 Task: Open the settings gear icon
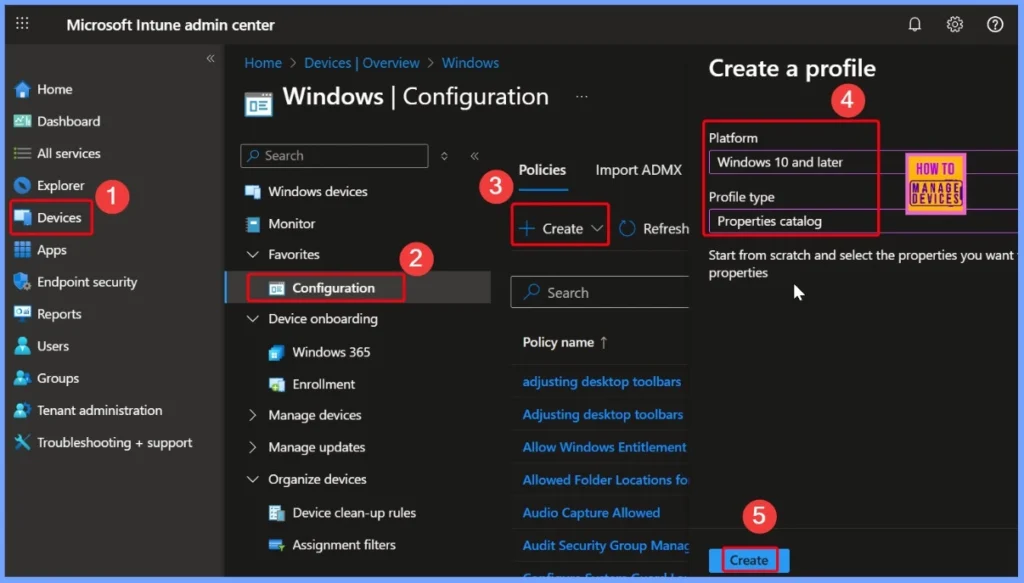pos(954,24)
